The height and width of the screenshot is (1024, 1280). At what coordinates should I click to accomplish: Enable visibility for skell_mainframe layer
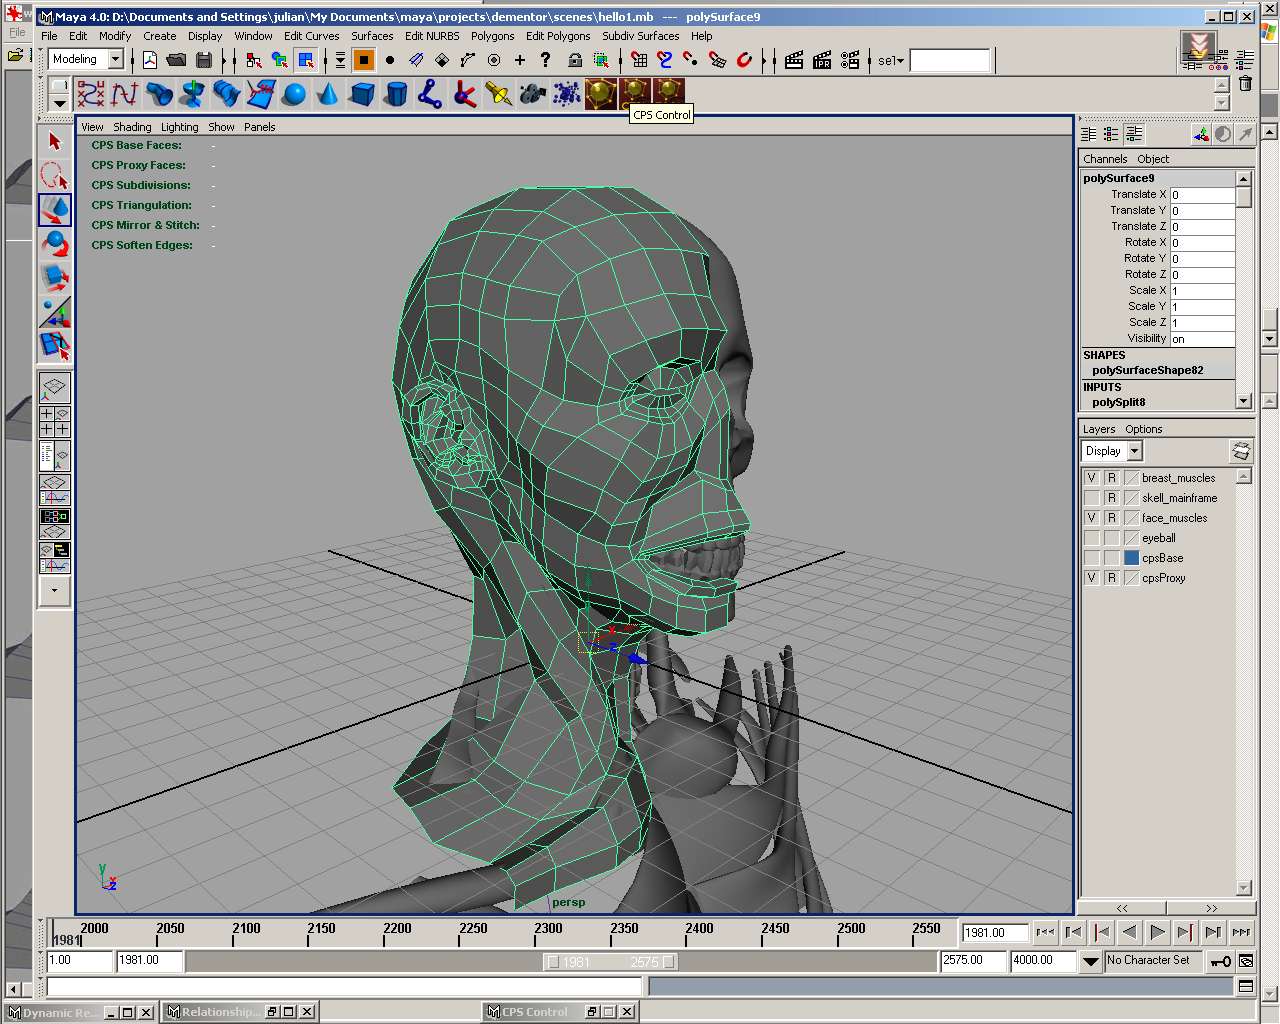point(1092,498)
